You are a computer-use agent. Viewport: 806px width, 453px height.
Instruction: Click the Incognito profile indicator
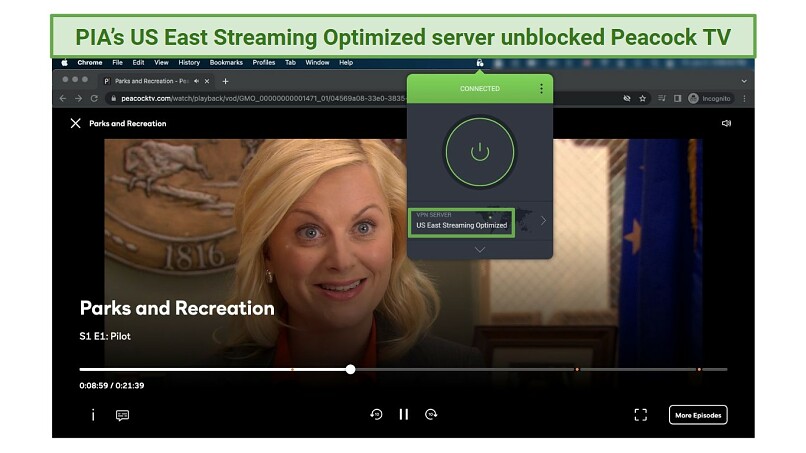click(x=709, y=98)
